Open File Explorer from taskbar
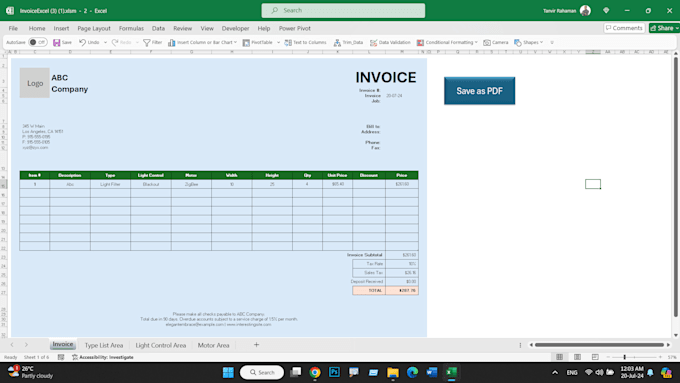 pos(393,372)
